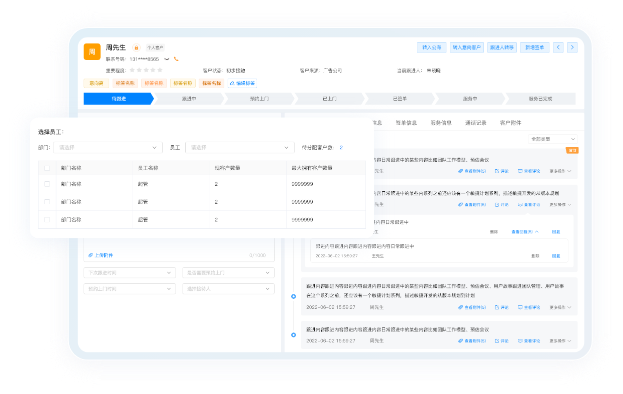The height and width of the screenshot is (394, 623).
Task: Open the 部门 department dropdown
Action: click(x=108, y=147)
